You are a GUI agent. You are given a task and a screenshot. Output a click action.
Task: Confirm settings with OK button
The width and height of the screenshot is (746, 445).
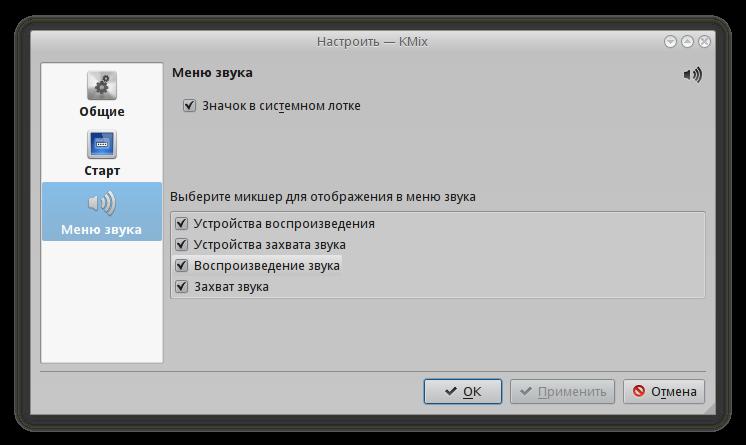462,391
